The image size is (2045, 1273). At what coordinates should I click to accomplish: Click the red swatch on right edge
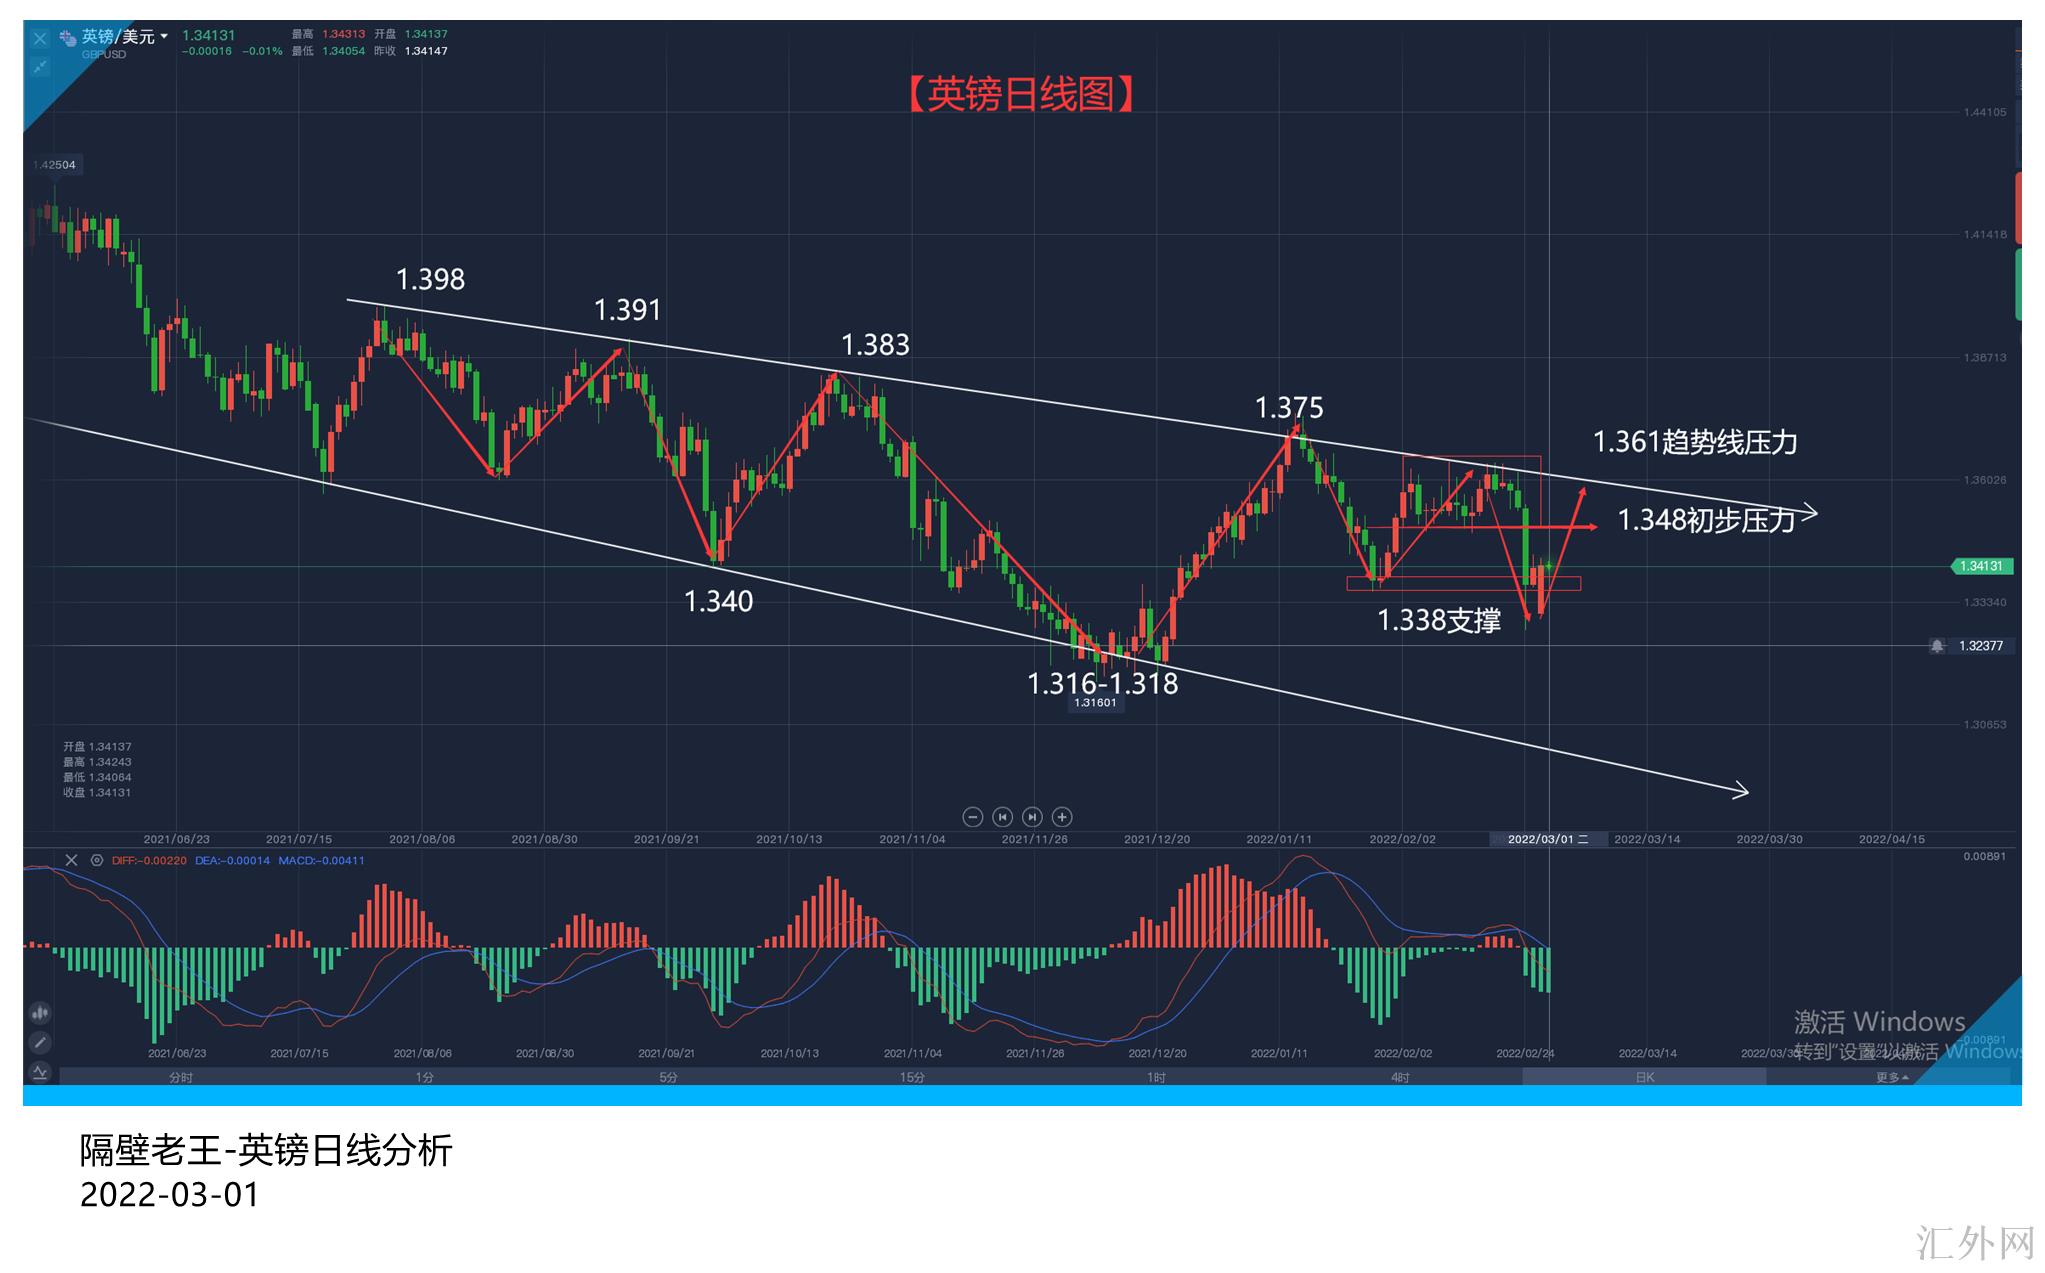click(x=2018, y=208)
